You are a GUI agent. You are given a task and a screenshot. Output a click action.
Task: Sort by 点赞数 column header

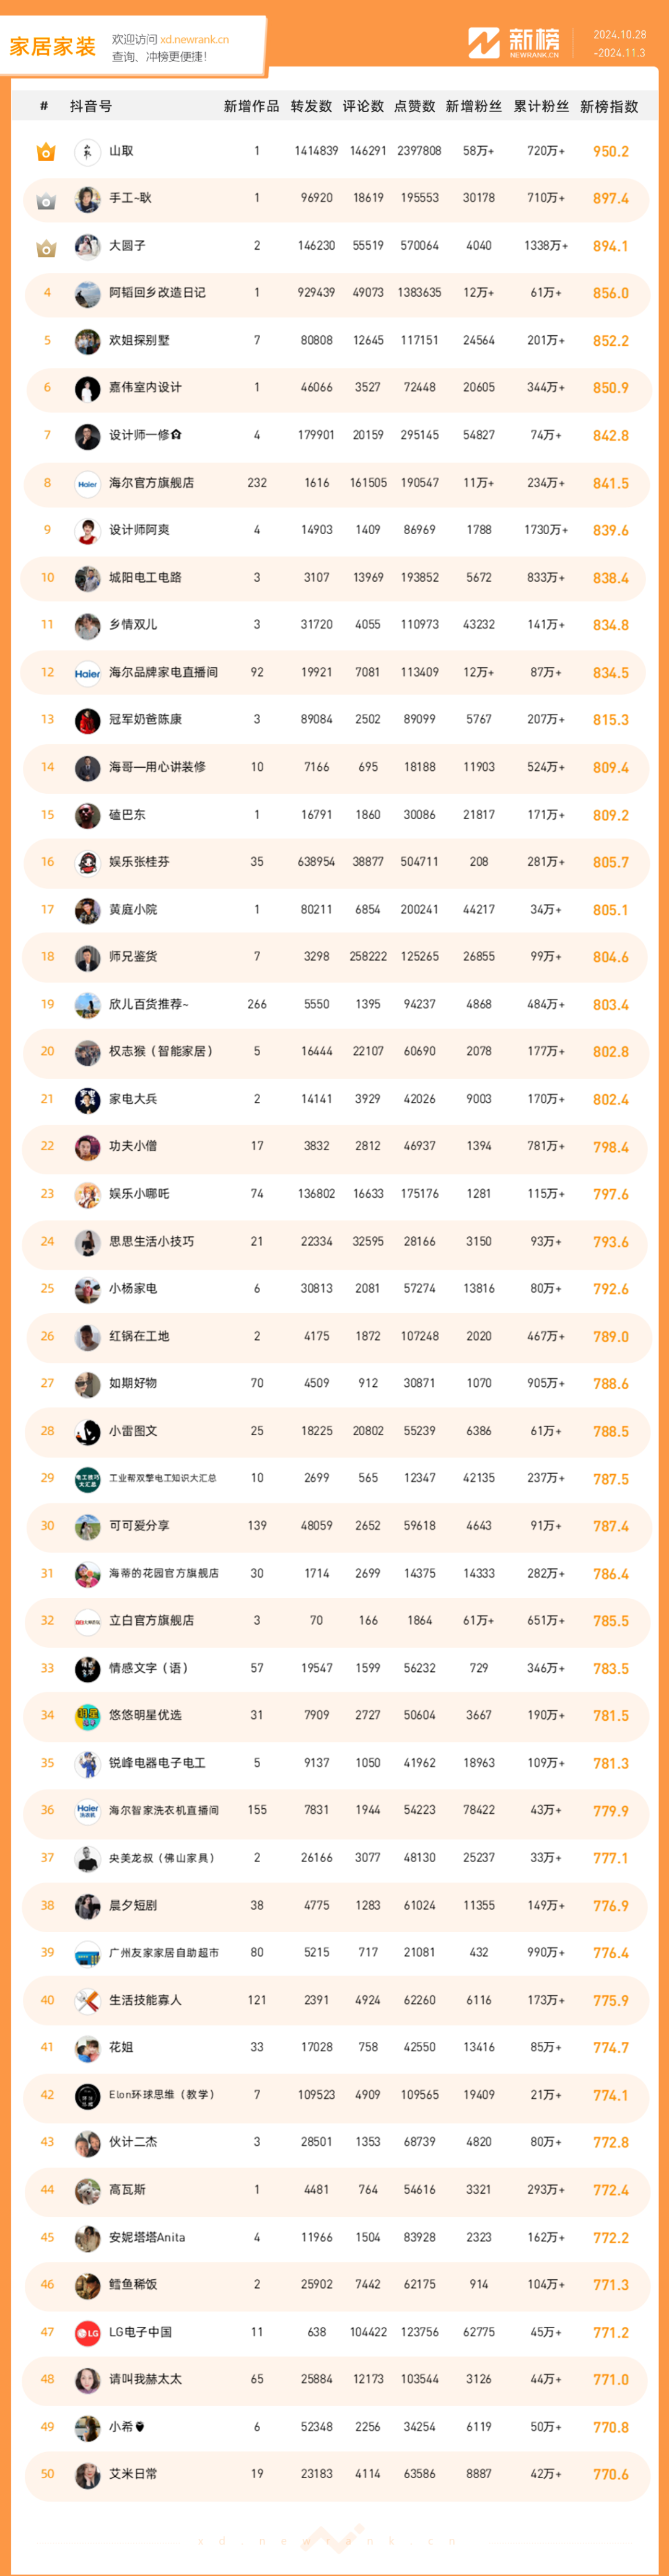coord(414,106)
